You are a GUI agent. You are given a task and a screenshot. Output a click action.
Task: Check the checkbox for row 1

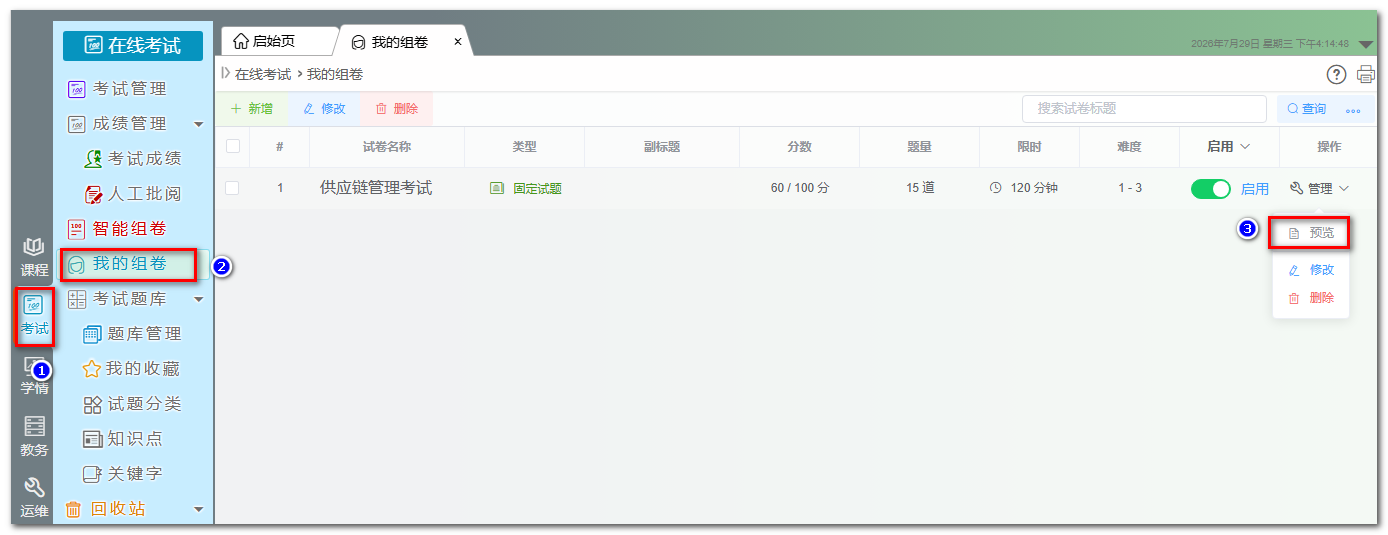pos(233,188)
